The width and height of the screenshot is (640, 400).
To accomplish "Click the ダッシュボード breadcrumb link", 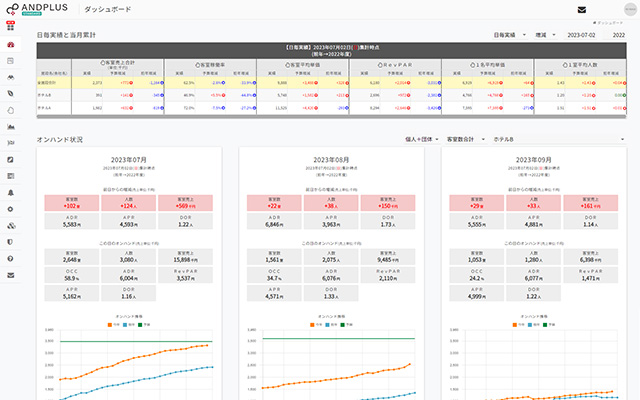I will pyautogui.click(x=610, y=23).
